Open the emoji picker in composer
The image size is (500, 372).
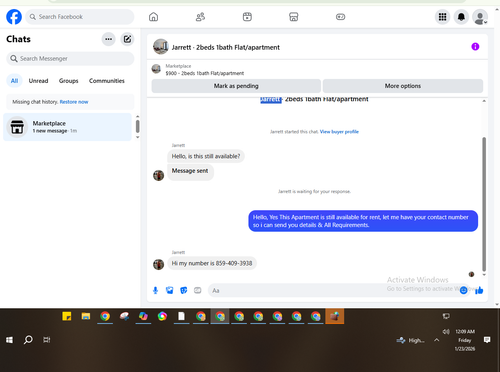464,290
